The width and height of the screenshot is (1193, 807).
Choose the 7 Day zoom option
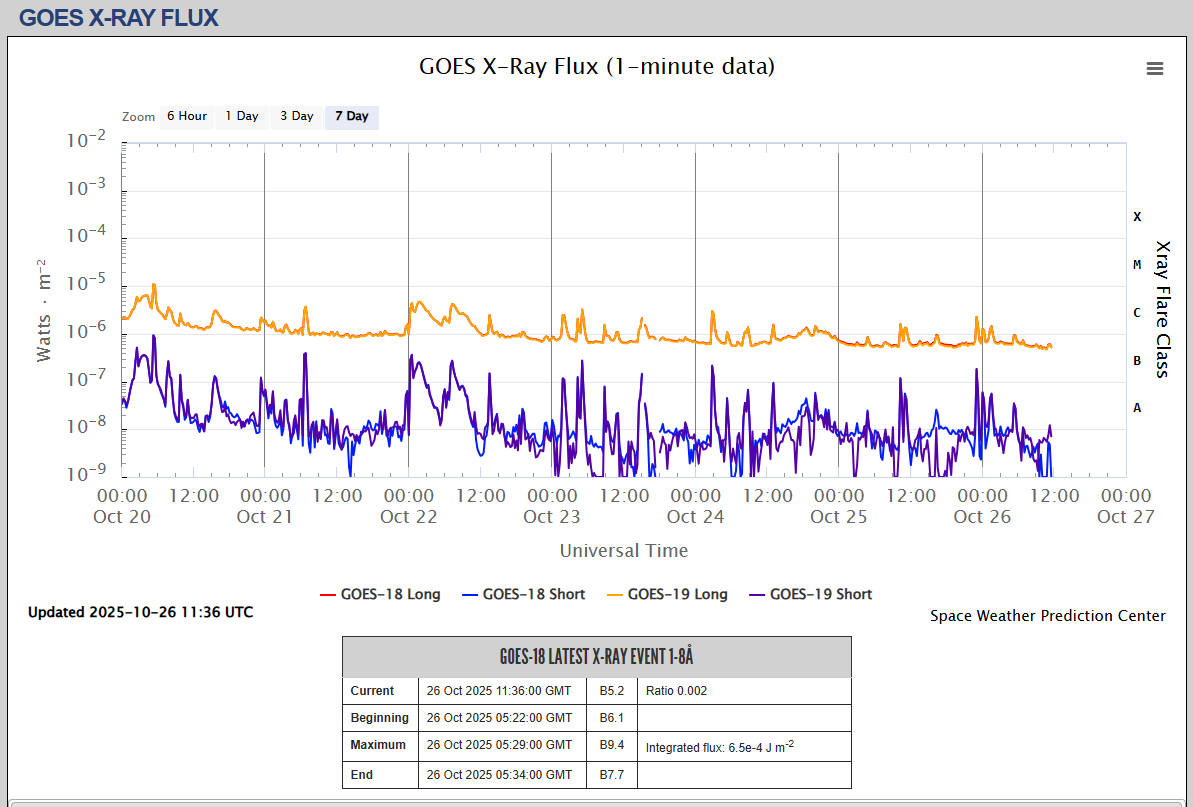351,117
